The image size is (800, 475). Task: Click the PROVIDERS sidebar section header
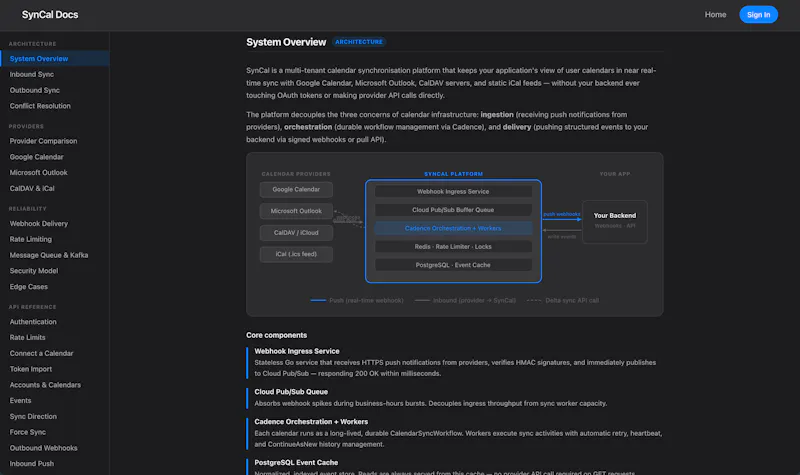26,127
